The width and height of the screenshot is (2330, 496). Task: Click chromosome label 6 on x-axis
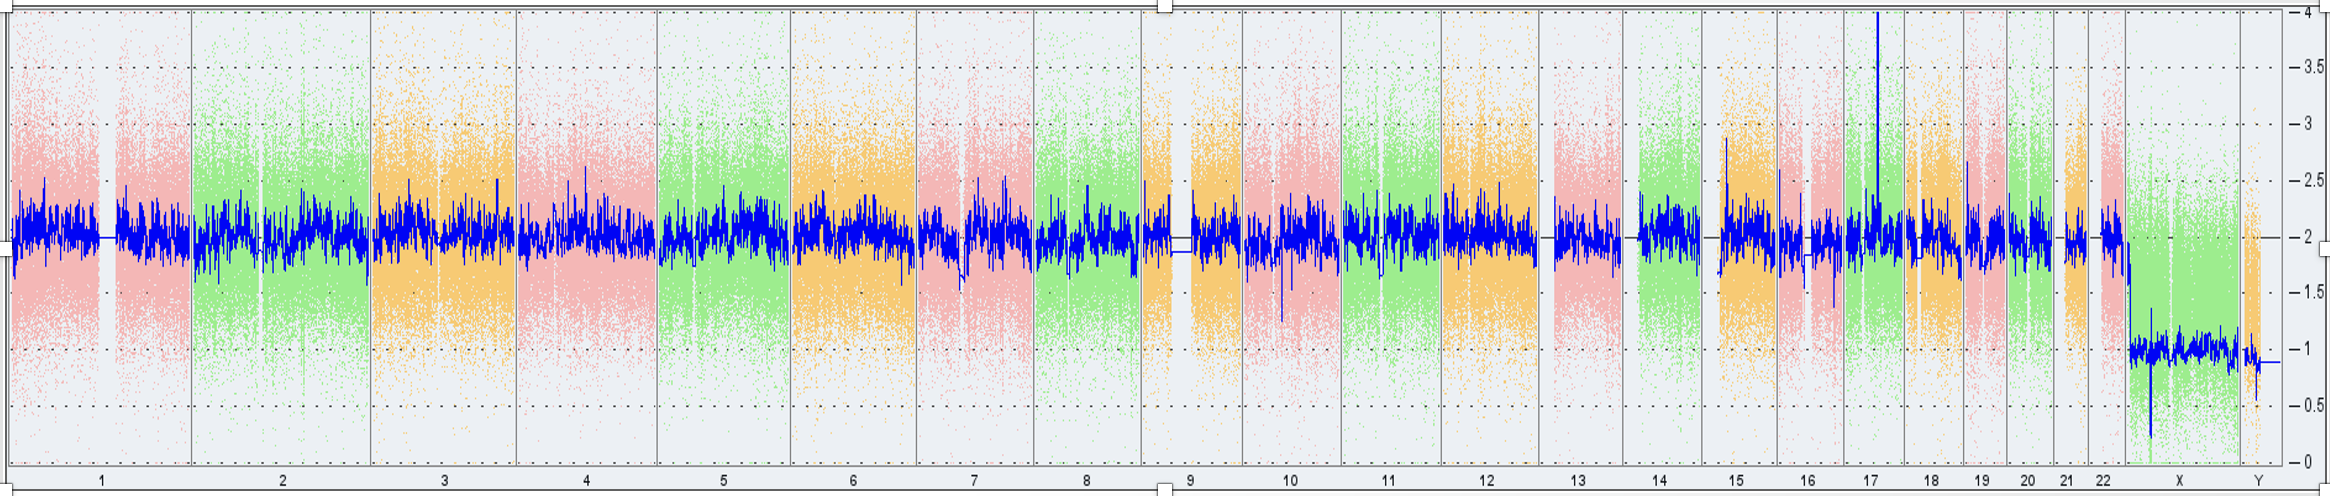(x=853, y=481)
